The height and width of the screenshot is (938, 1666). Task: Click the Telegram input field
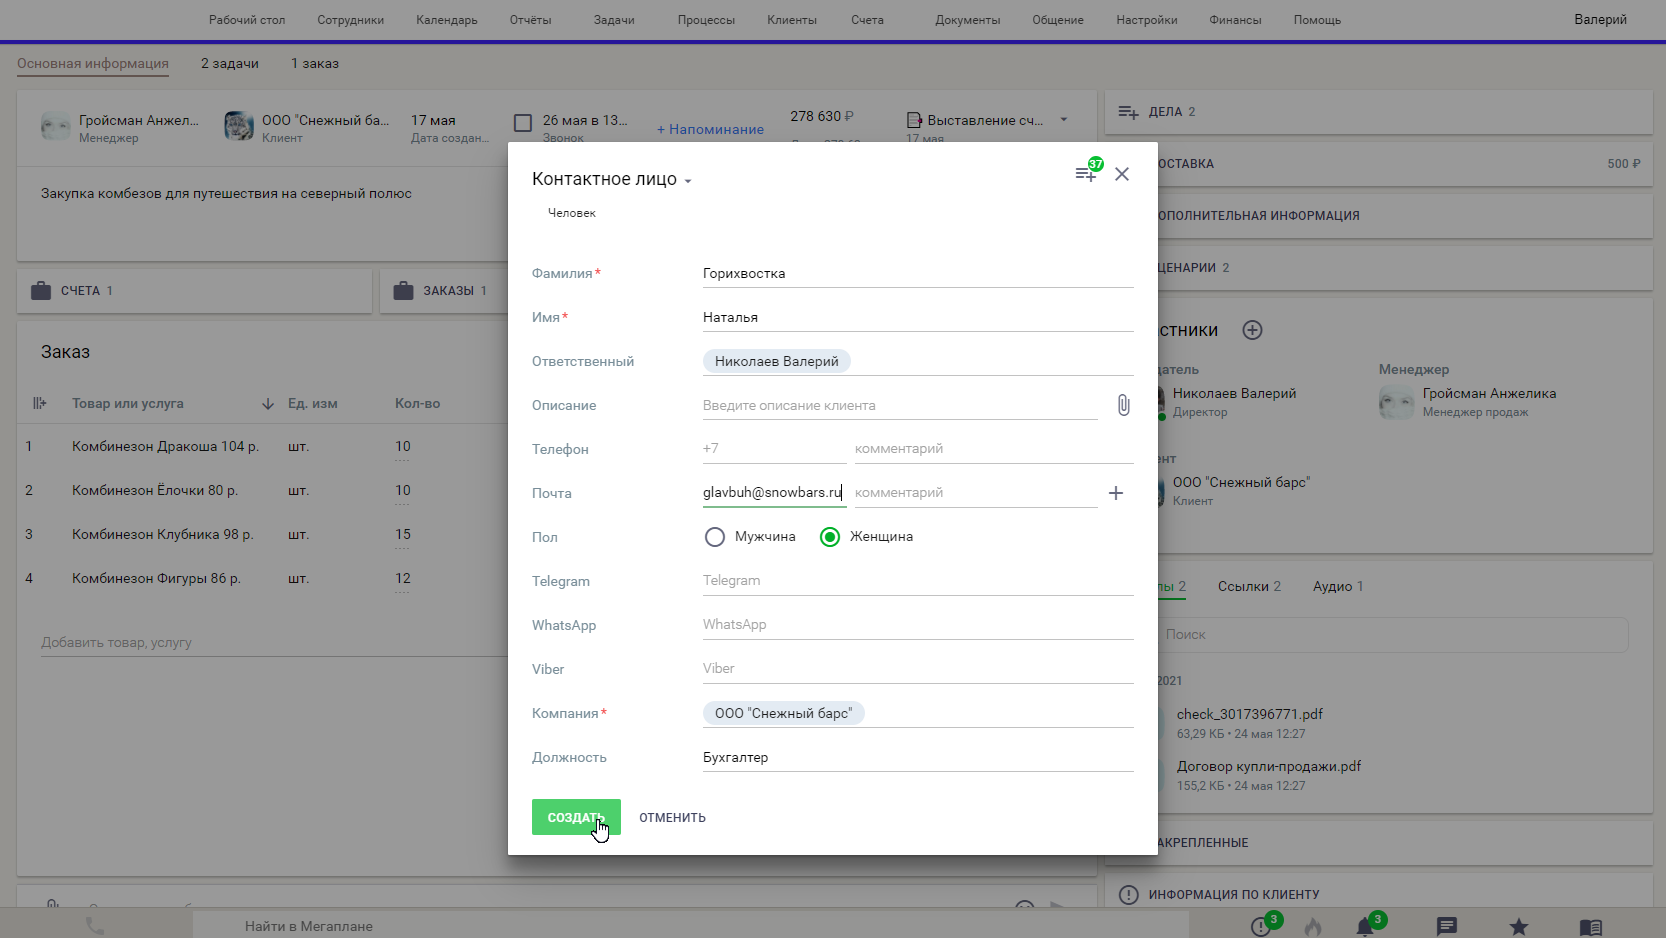point(918,581)
